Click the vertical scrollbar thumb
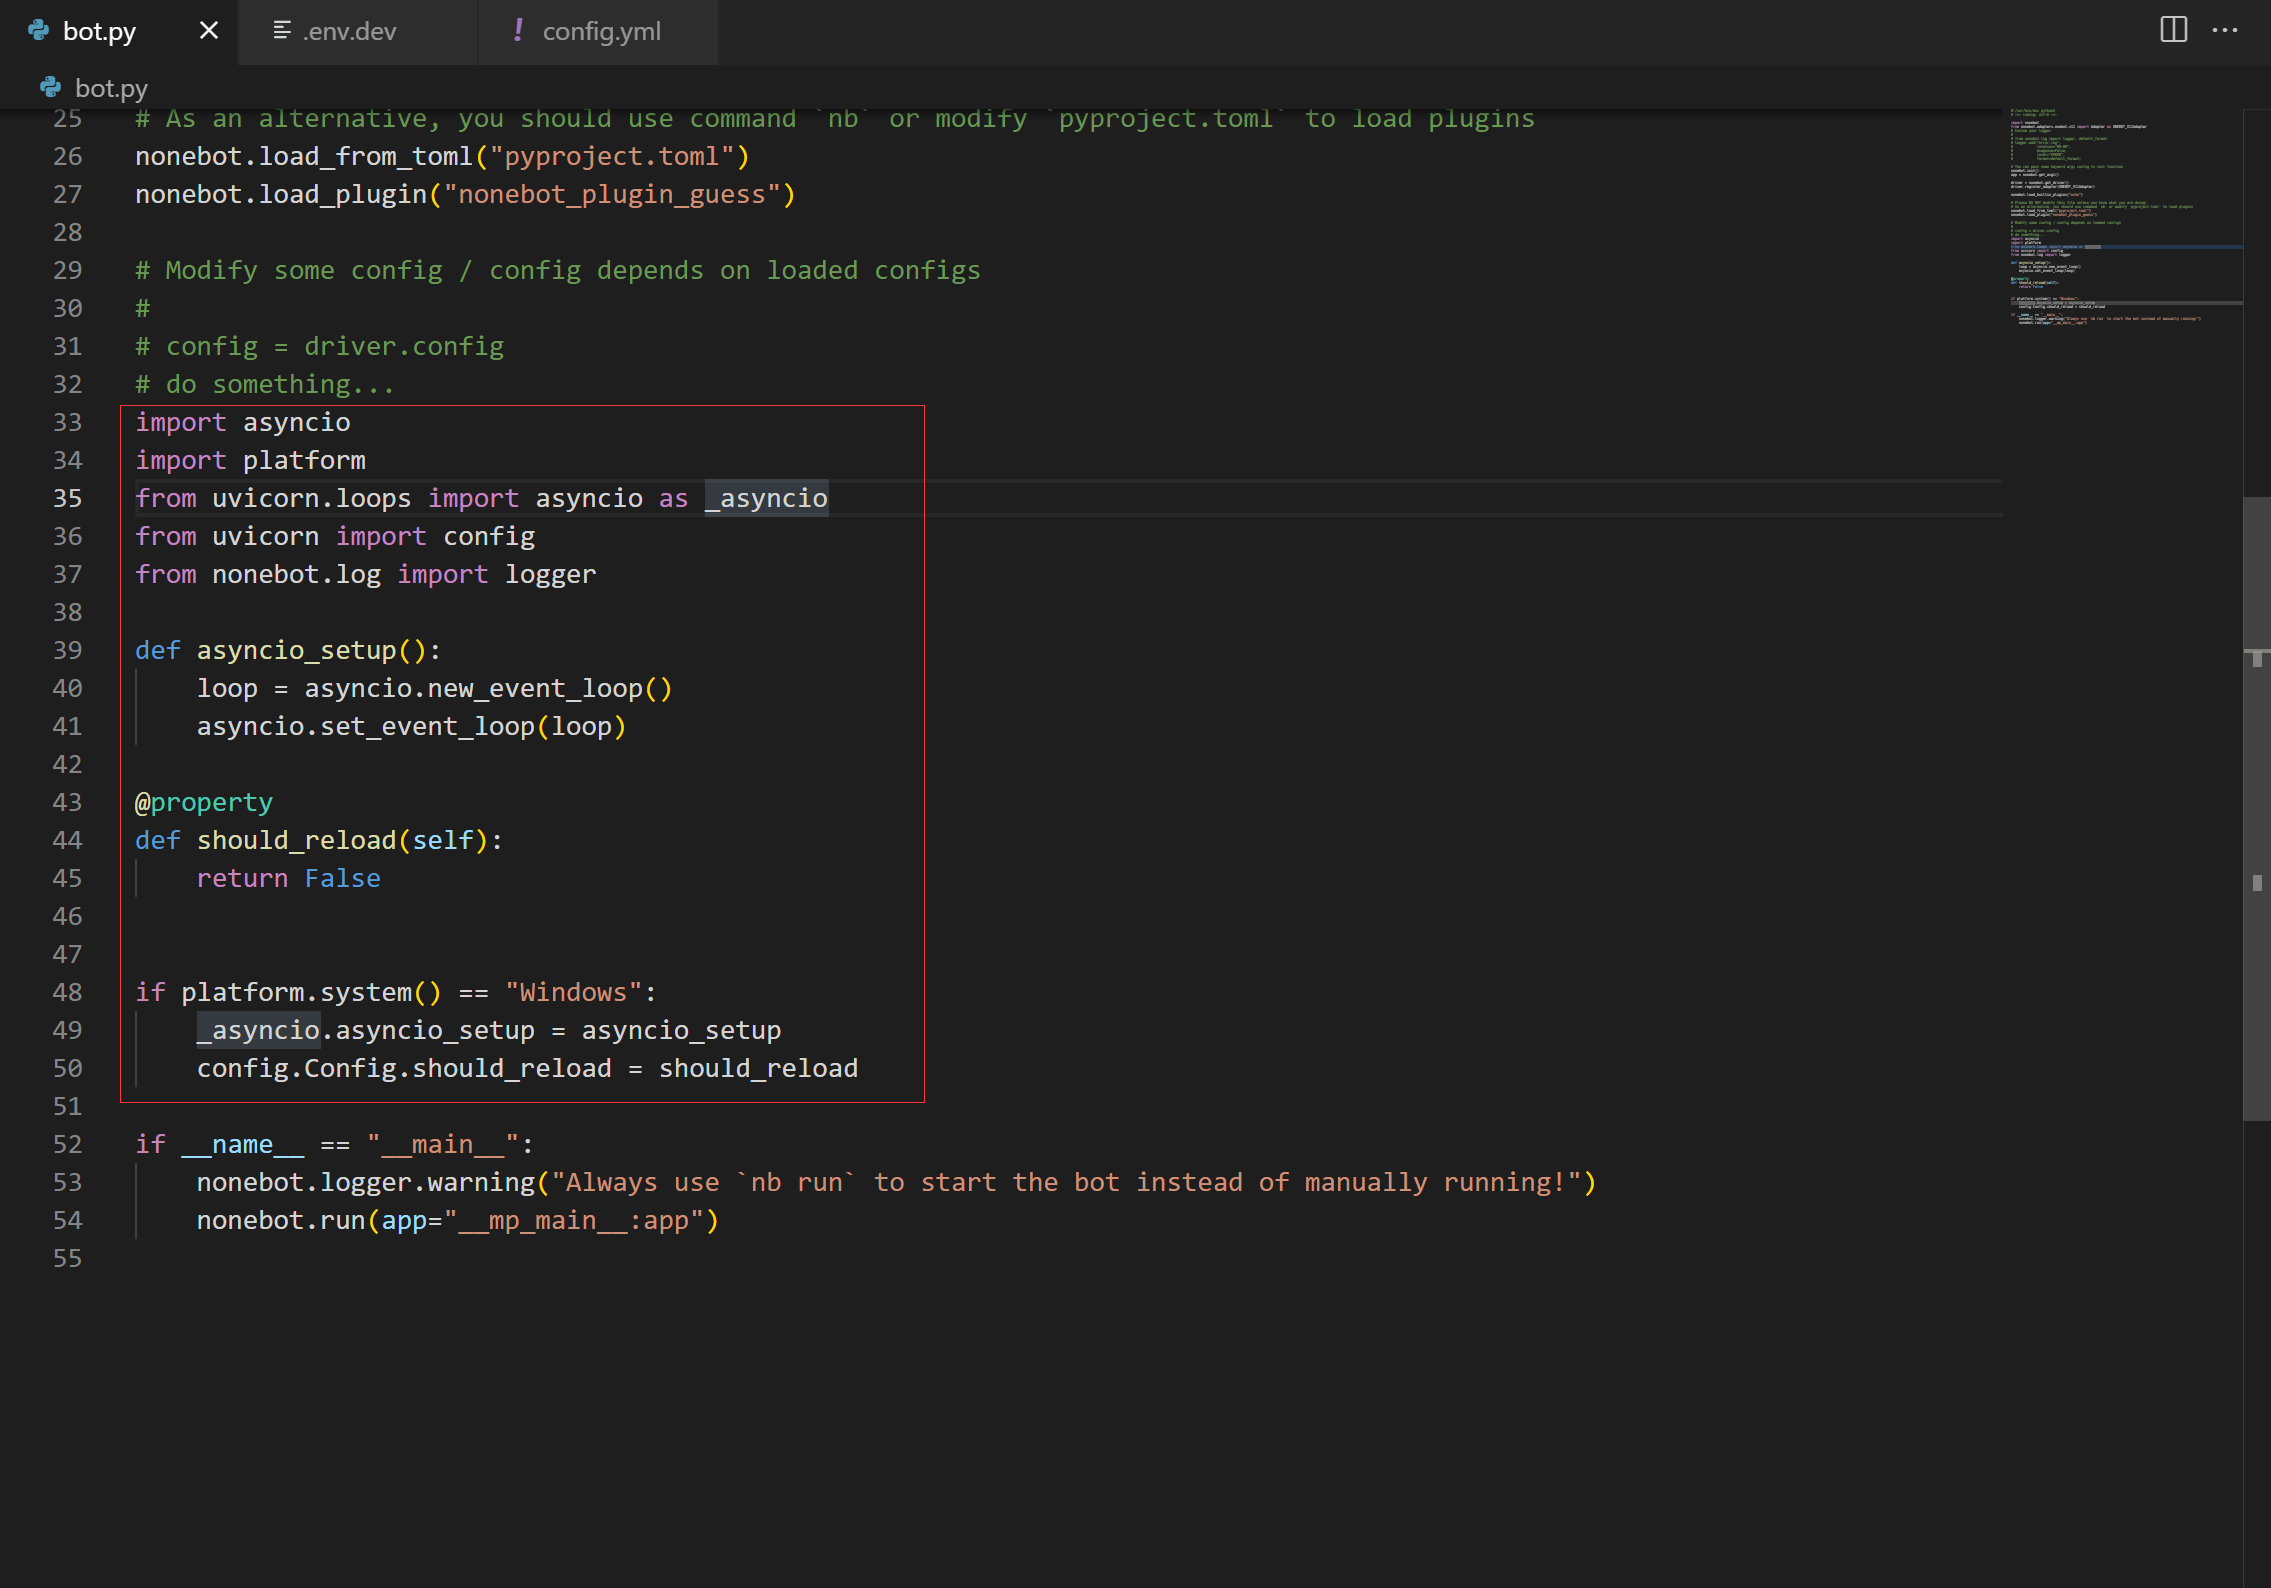 pyautogui.click(x=2256, y=808)
